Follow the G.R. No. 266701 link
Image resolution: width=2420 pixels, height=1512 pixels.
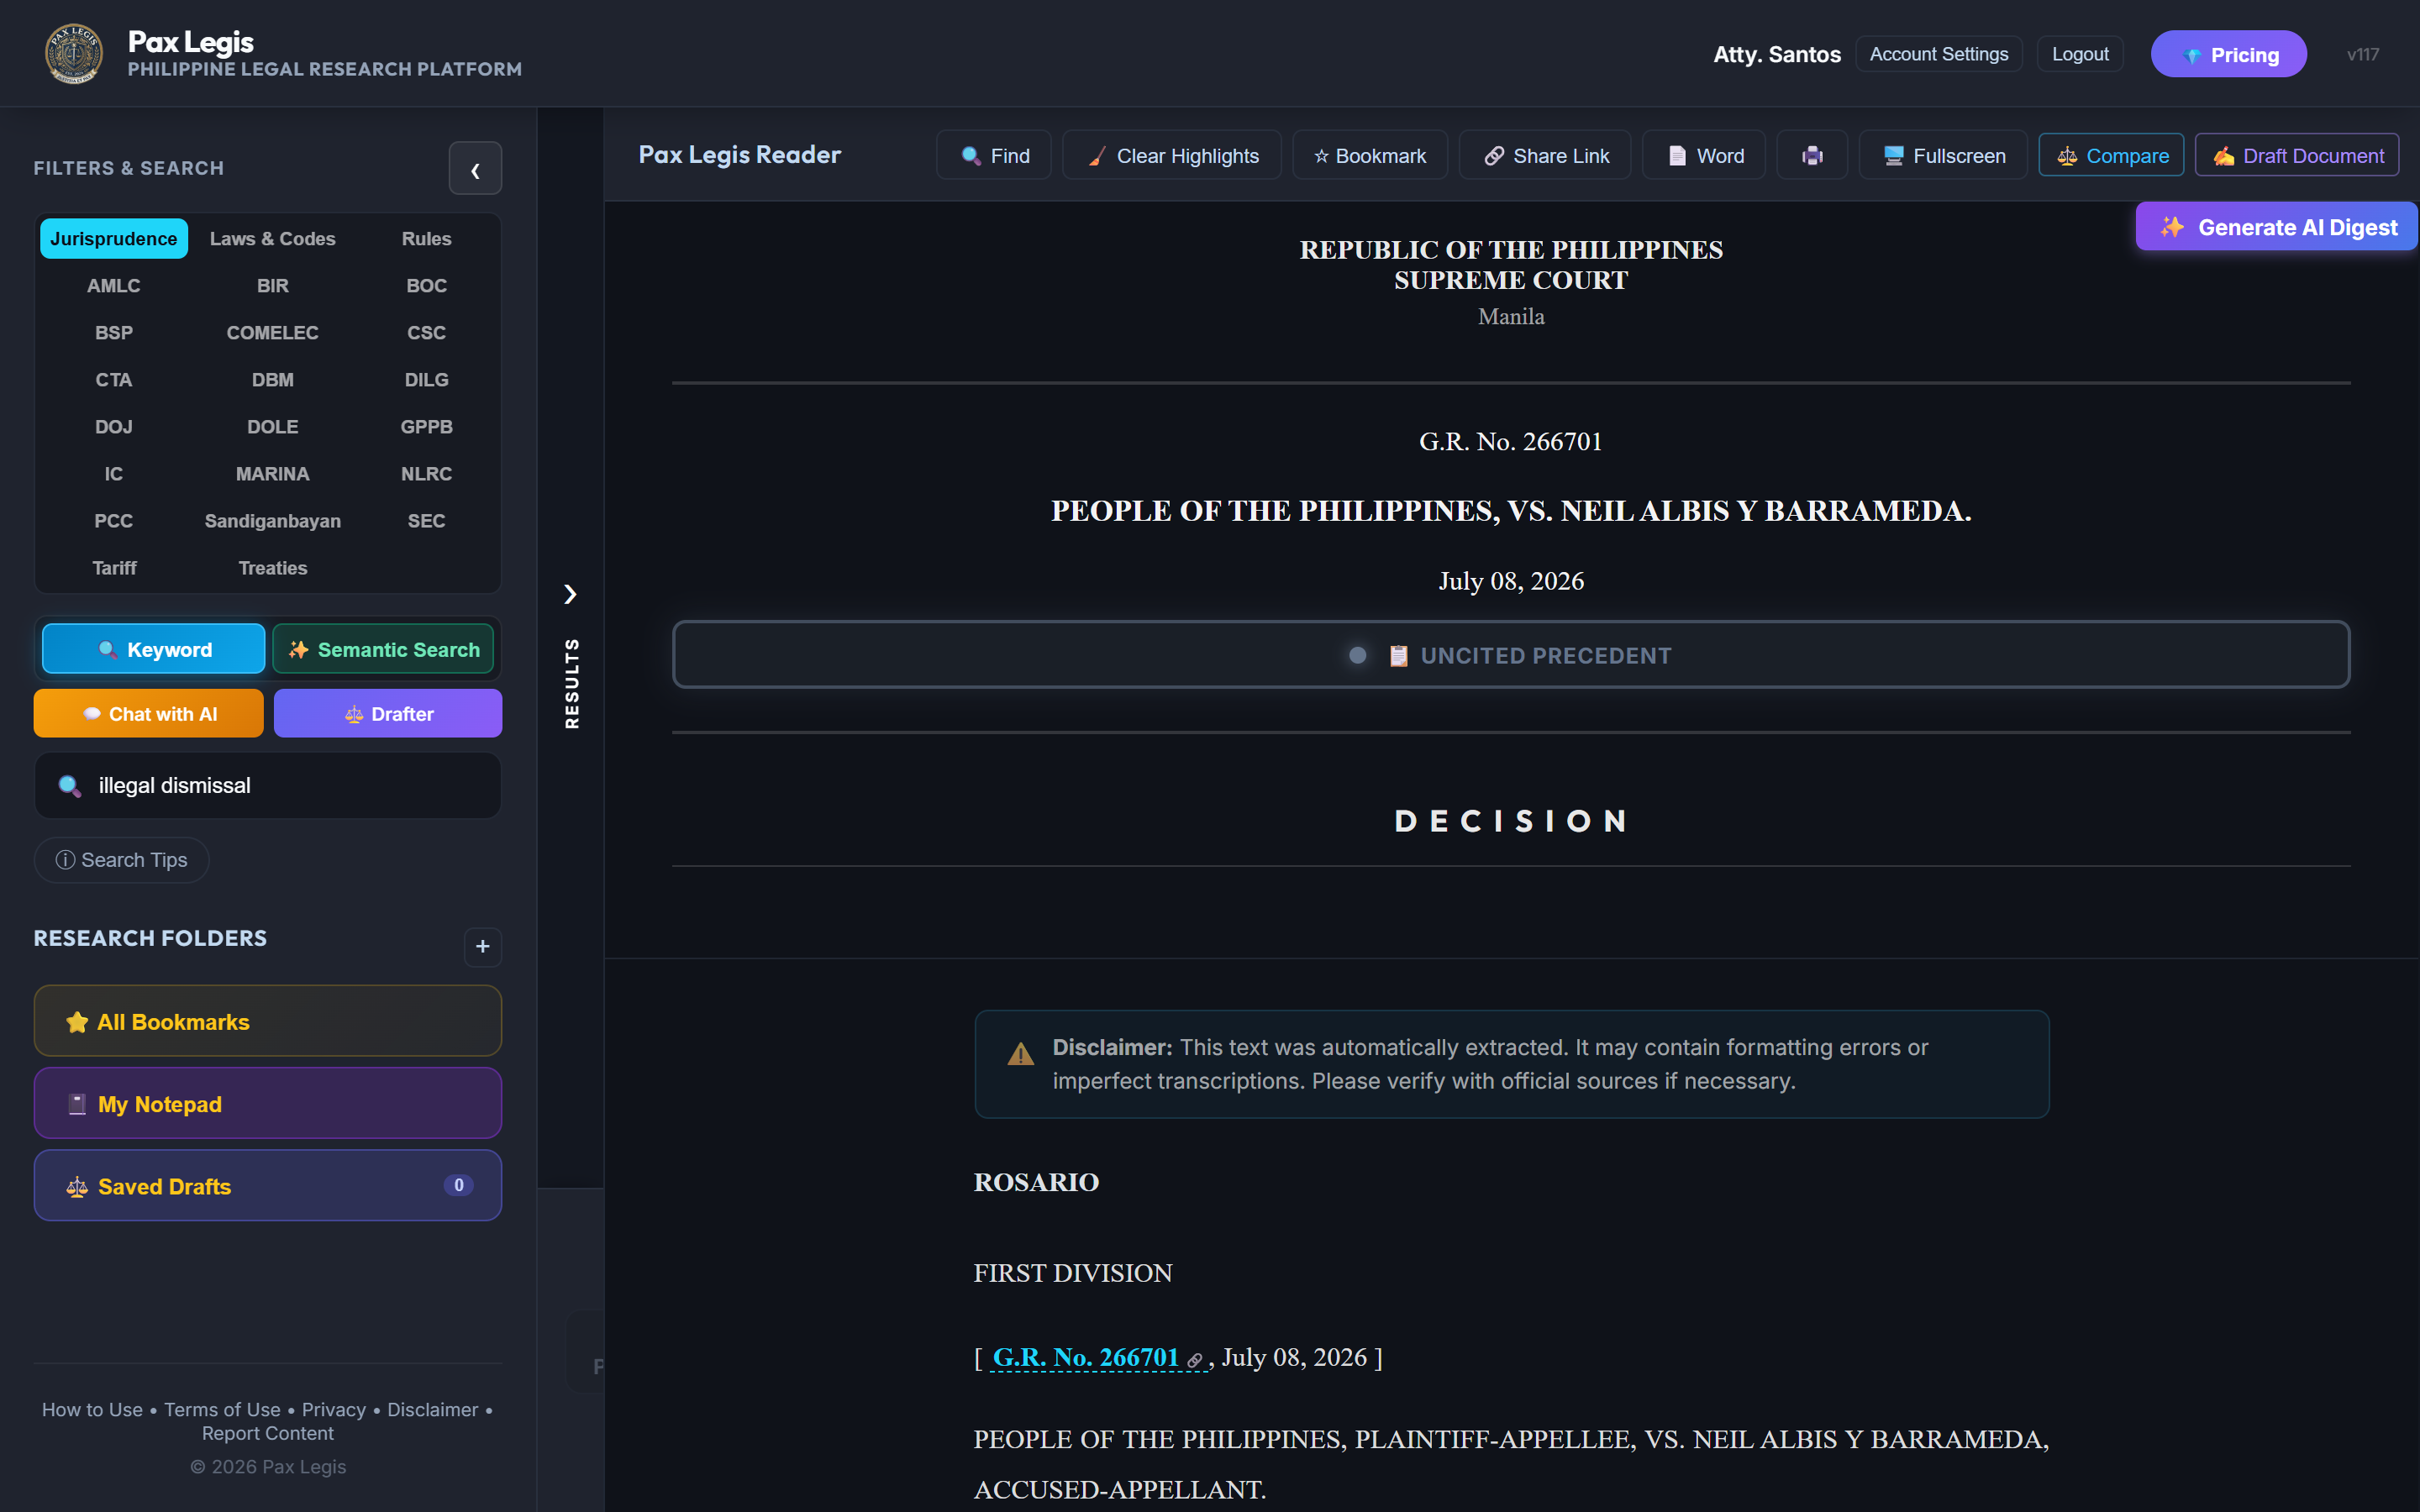1097,1357
